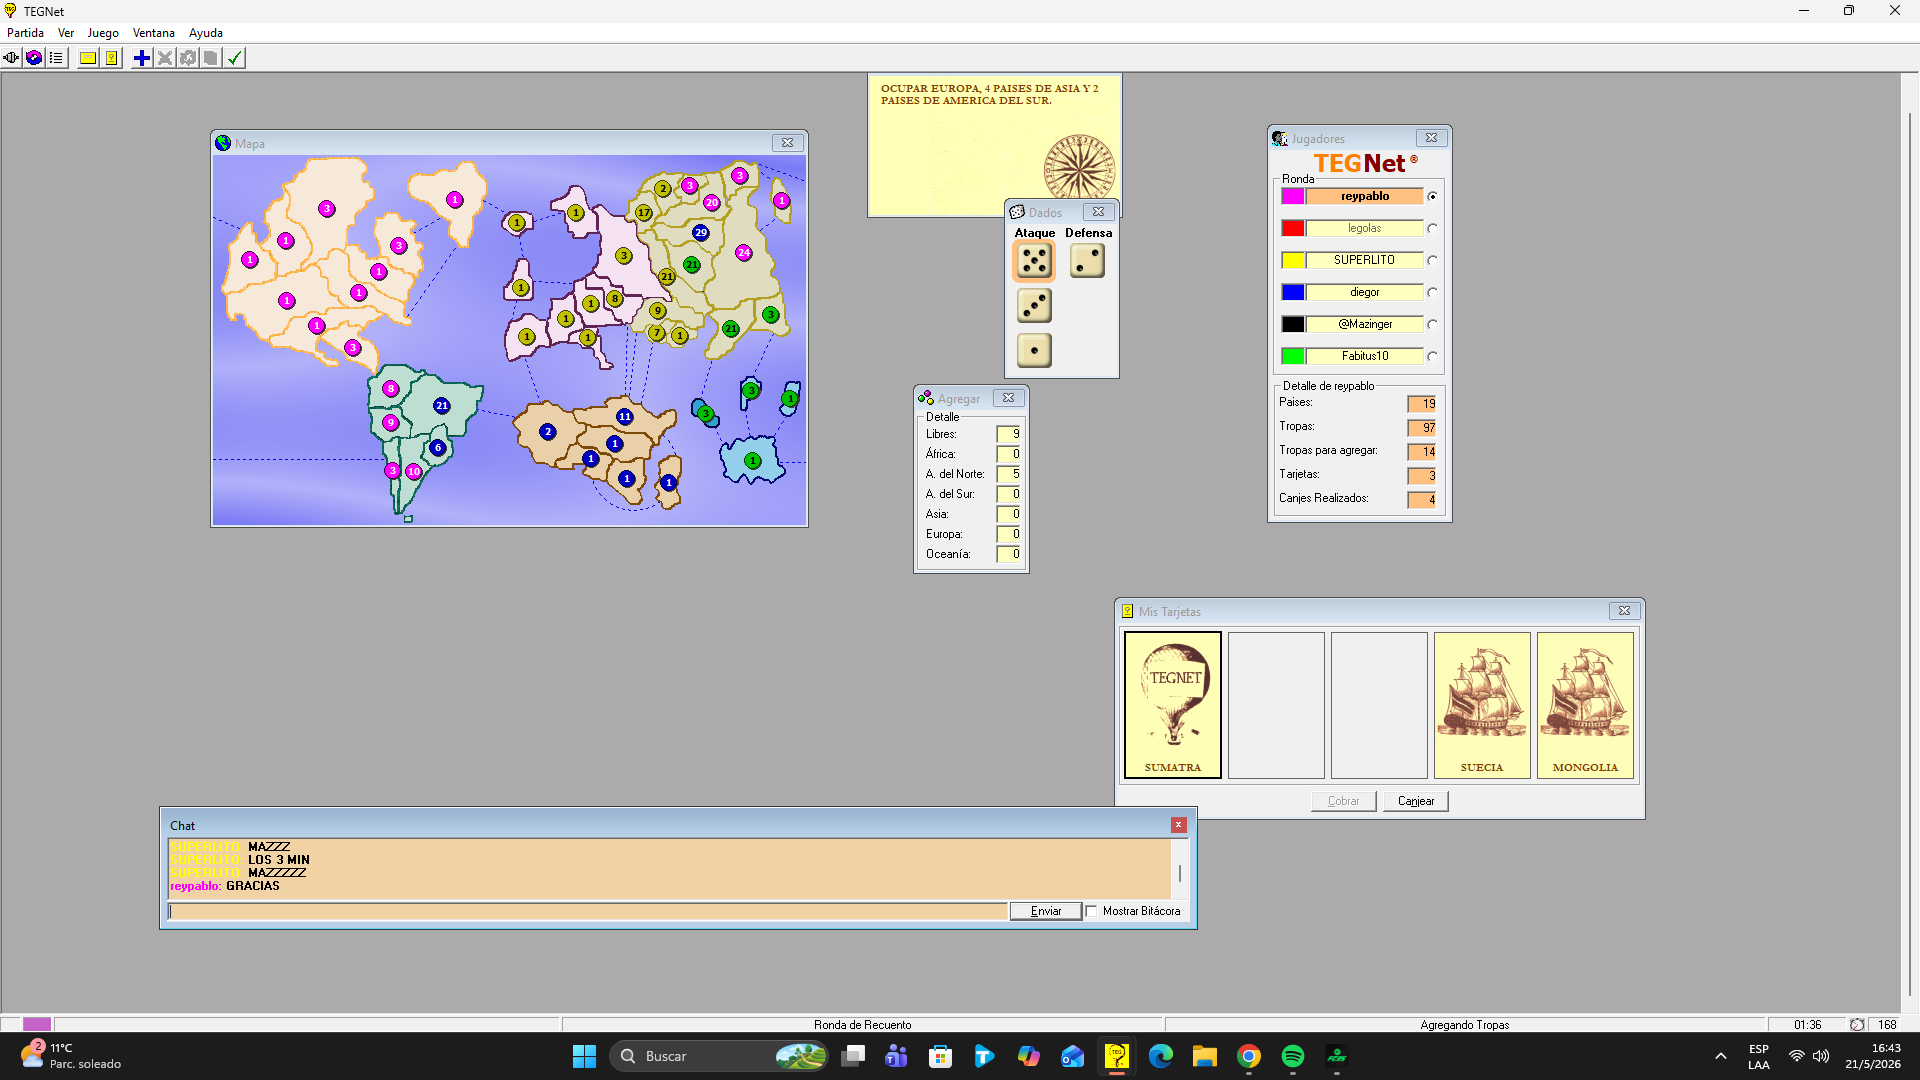
Task: Select the SUMATRA card
Action: click(x=1173, y=705)
